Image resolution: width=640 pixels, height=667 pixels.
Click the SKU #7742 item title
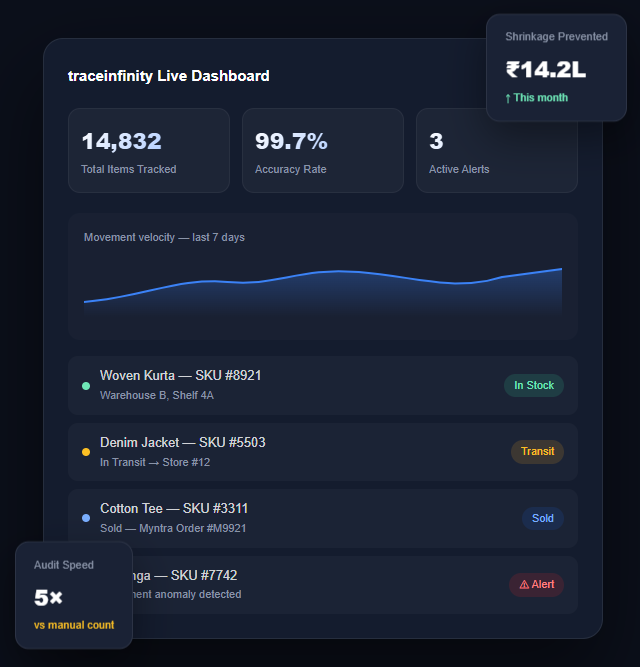pyautogui.click(x=185, y=576)
